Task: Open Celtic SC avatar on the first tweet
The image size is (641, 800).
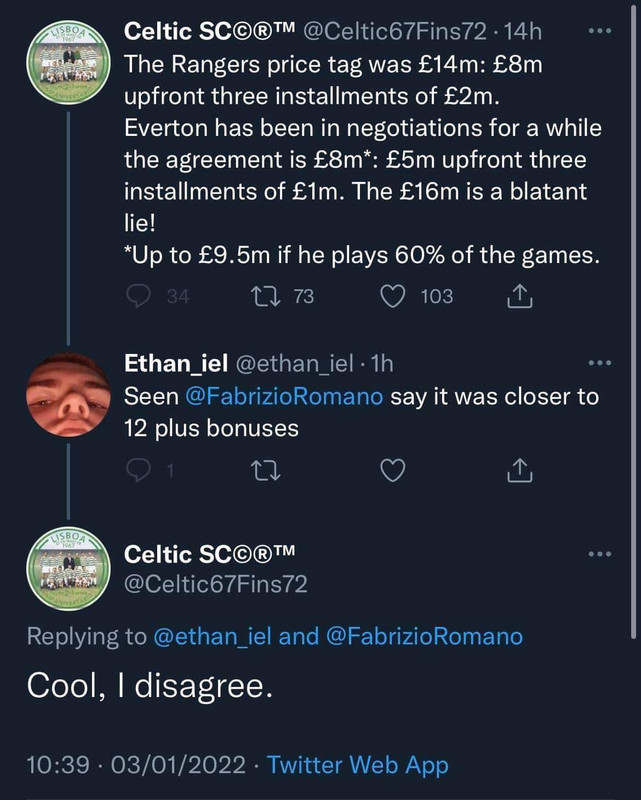Action: pyautogui.click(x=66, y=63)
